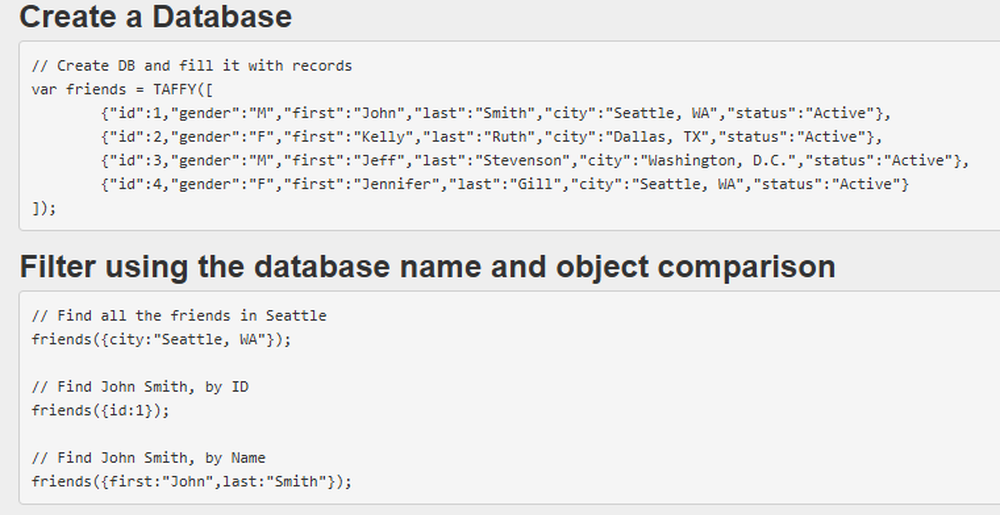Screen dimensions: 1000x515
Task: Click the comment 'Create DB and fill it with records'
Action: (x=192, y=66)
